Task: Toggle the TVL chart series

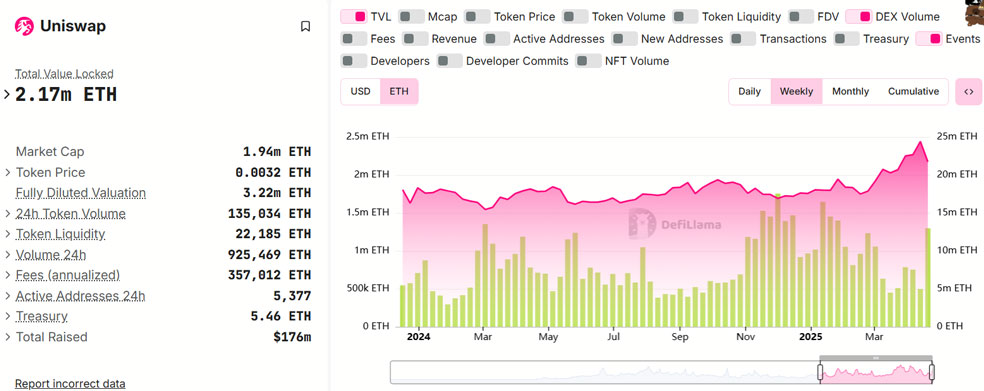Action: pos(353,17)
